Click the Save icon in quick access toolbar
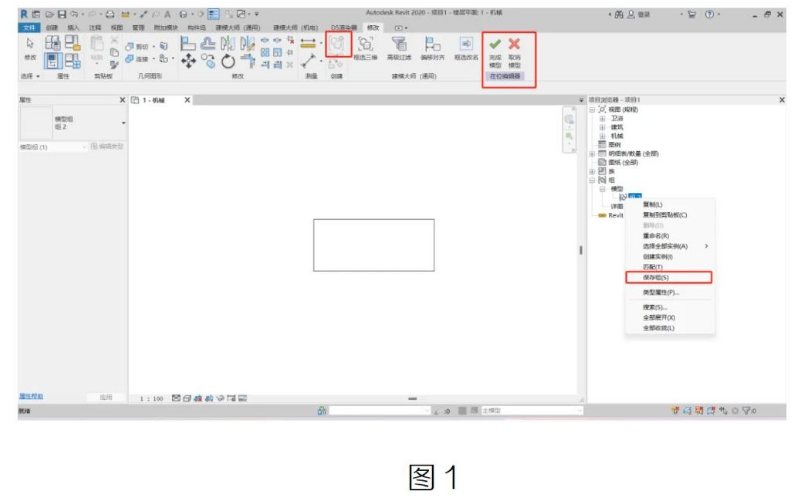 [62, 14]
